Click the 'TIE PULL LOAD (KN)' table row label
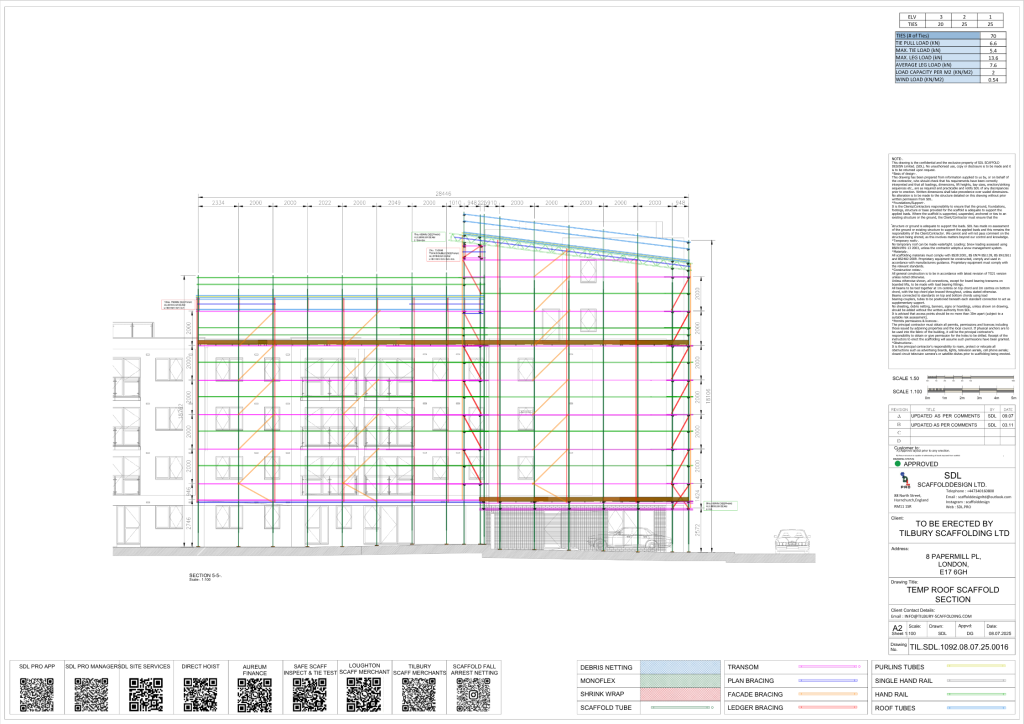The height and width of the screenshot is (724, 1024). 938,43
